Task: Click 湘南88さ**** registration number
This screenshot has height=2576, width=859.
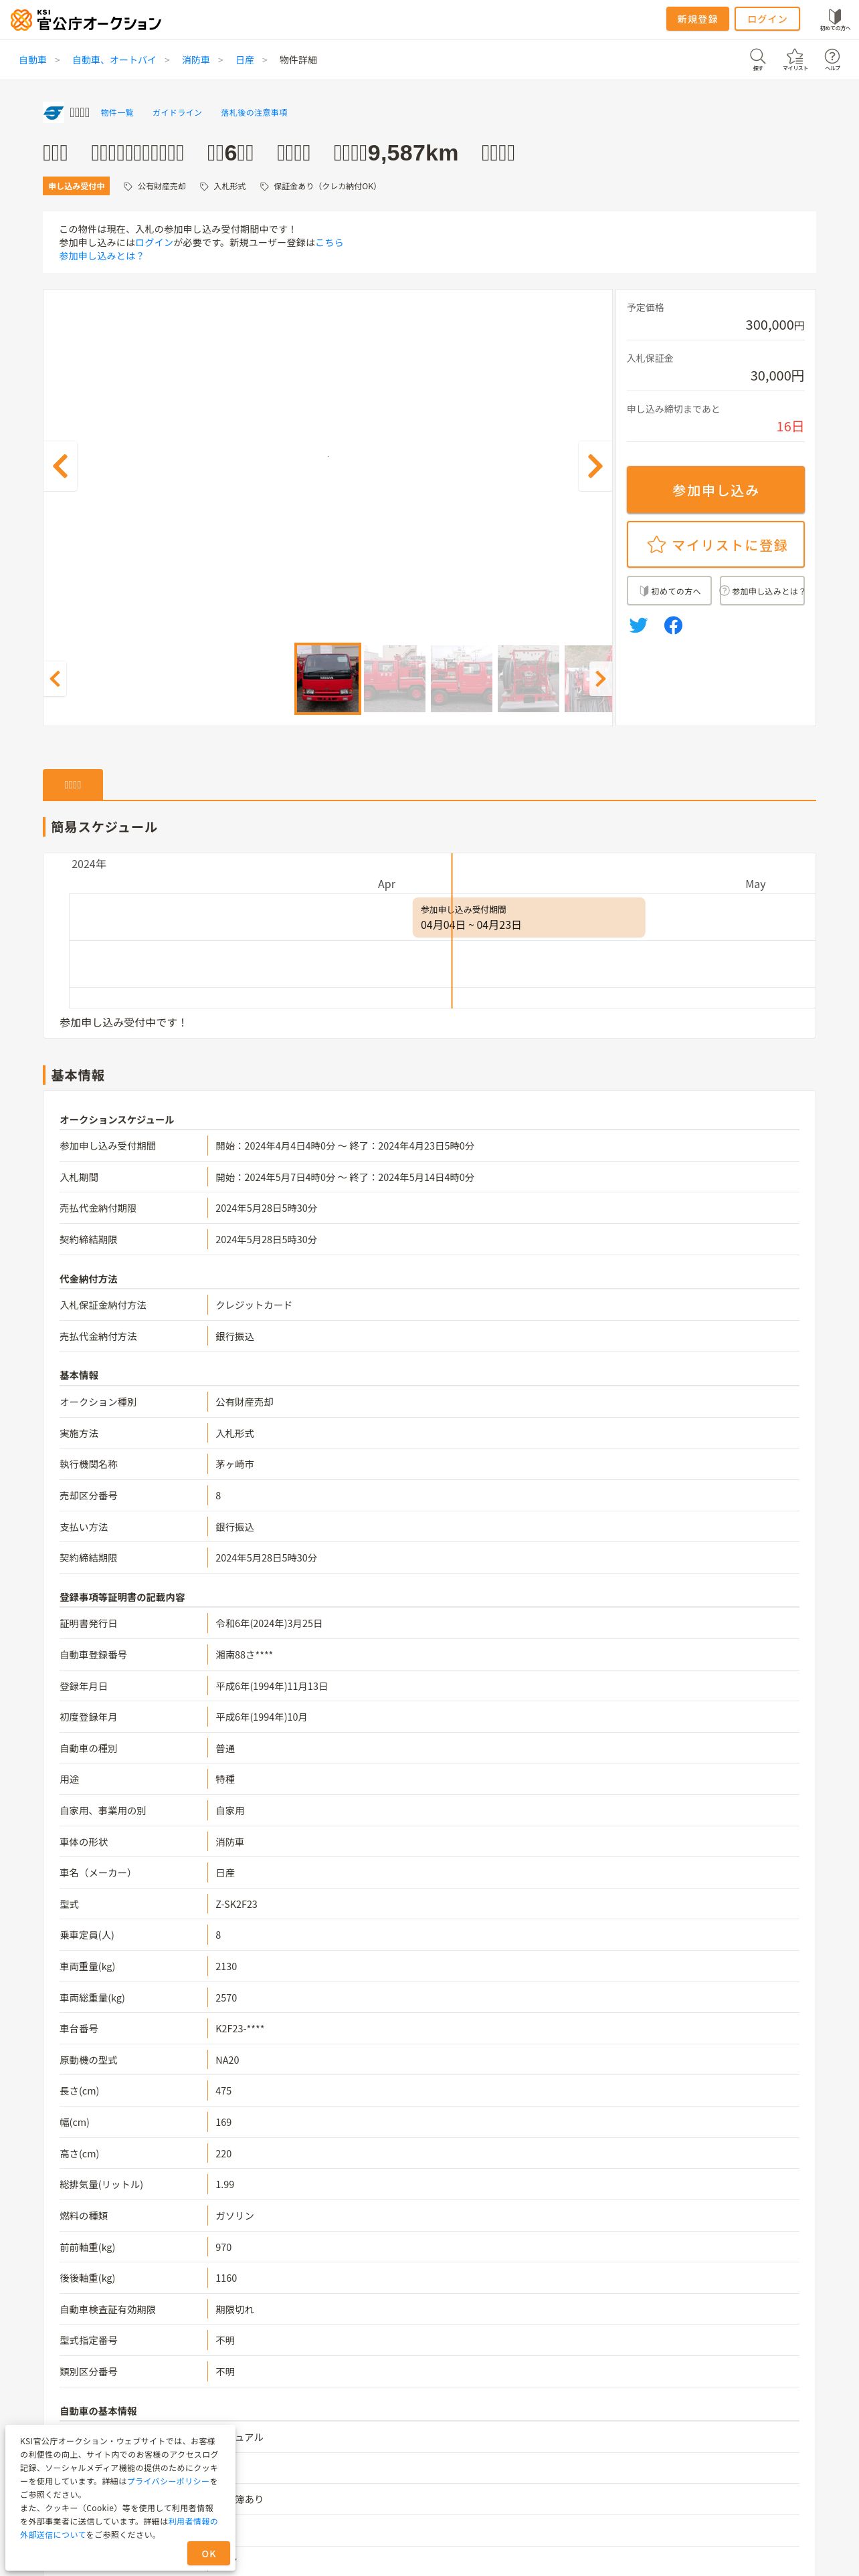Action: 244,1655
